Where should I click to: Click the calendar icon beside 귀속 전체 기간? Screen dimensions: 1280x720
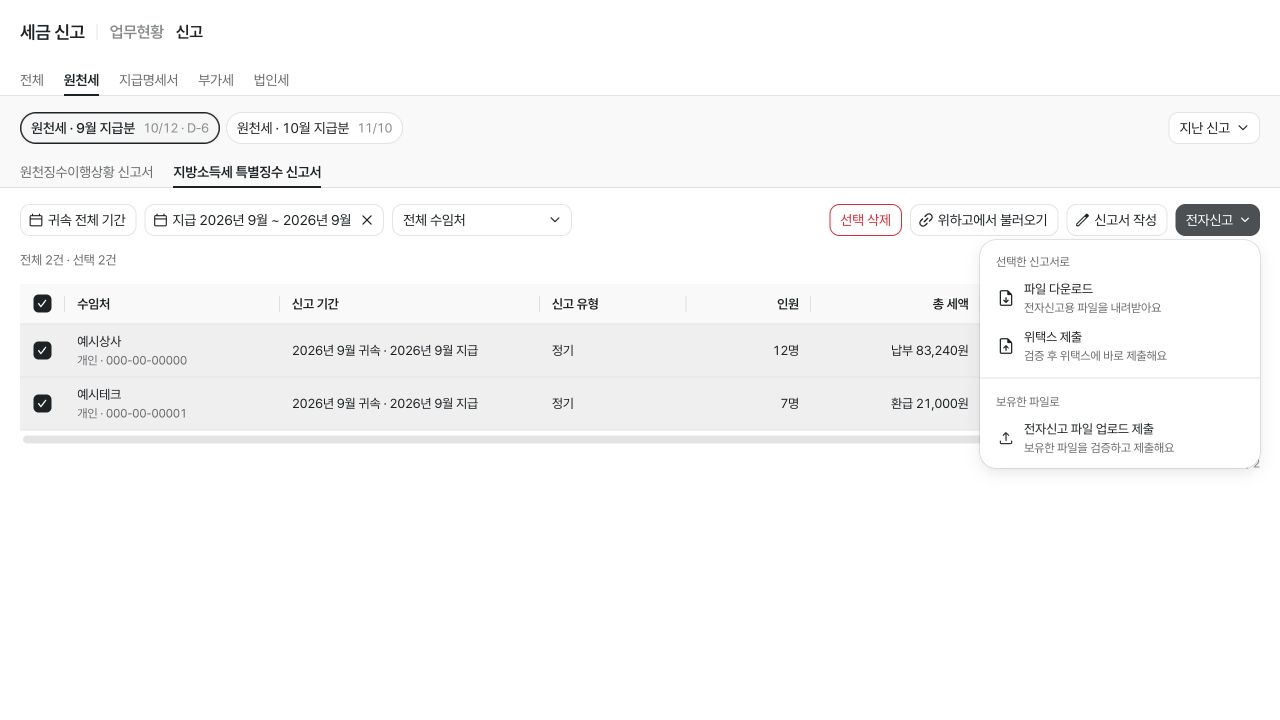point(36,220)
